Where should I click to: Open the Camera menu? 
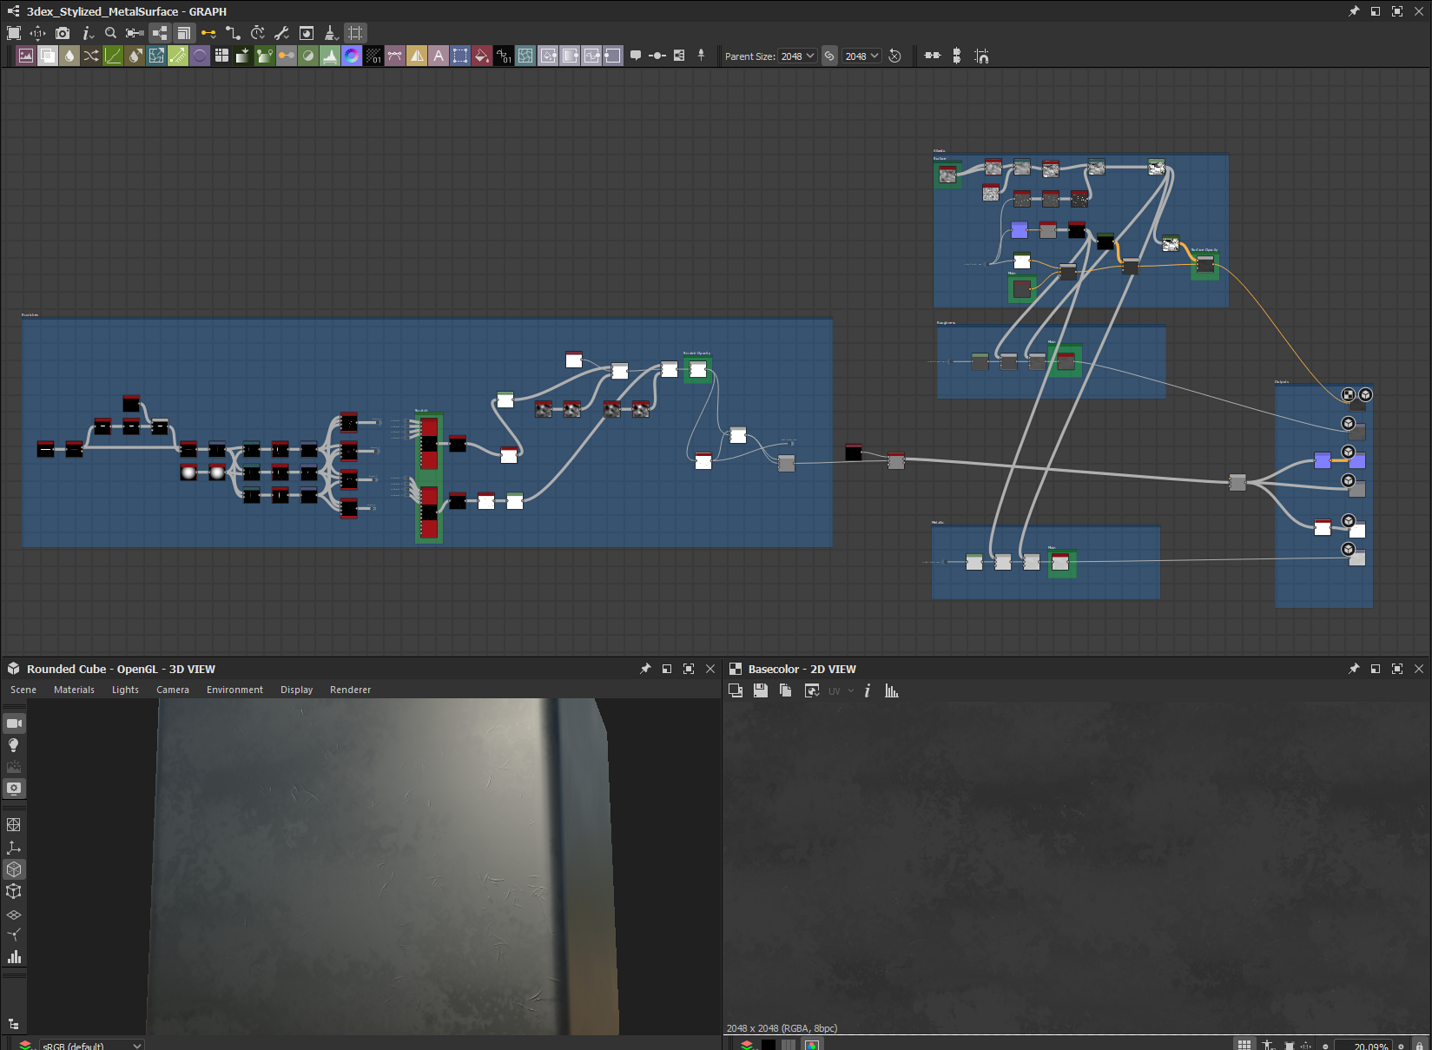point(172,690)
